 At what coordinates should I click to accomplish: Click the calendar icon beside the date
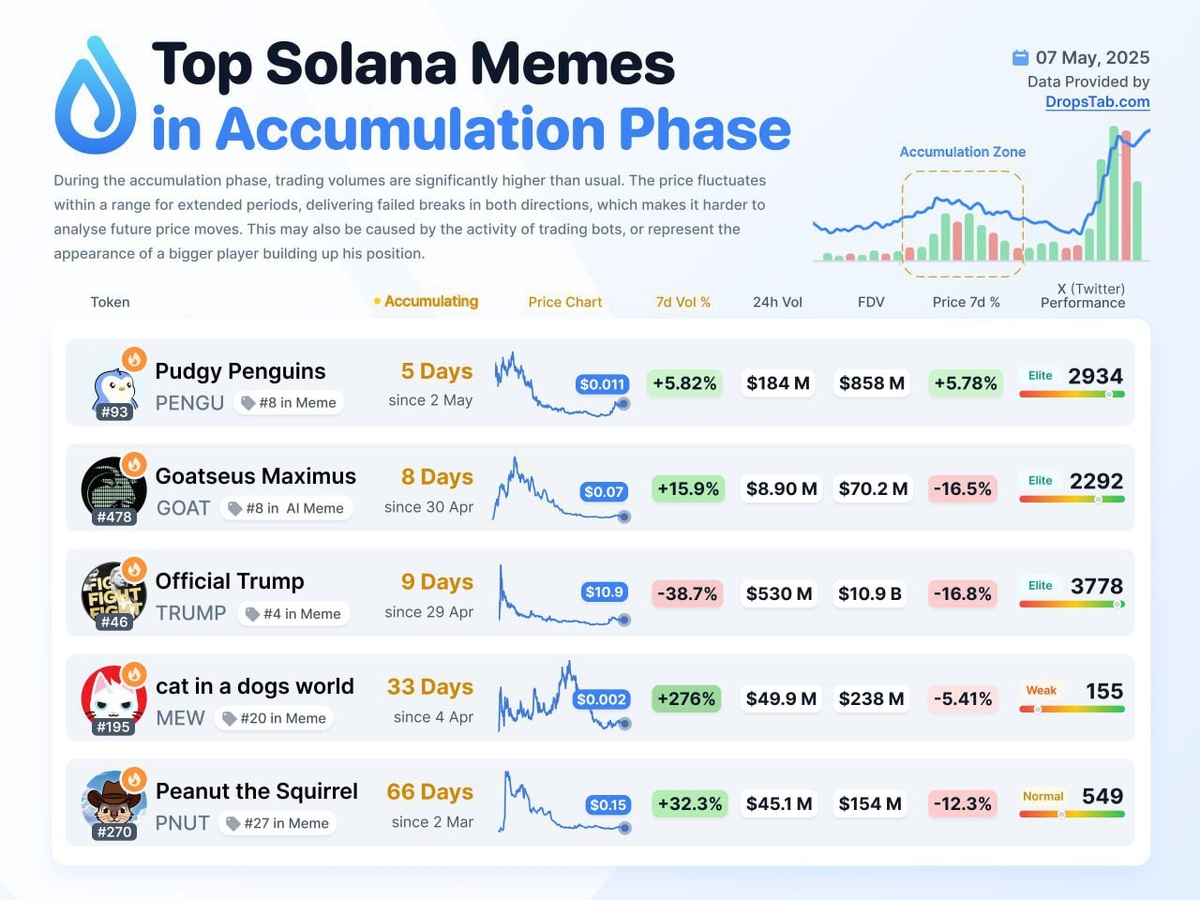coord(1020,57)
